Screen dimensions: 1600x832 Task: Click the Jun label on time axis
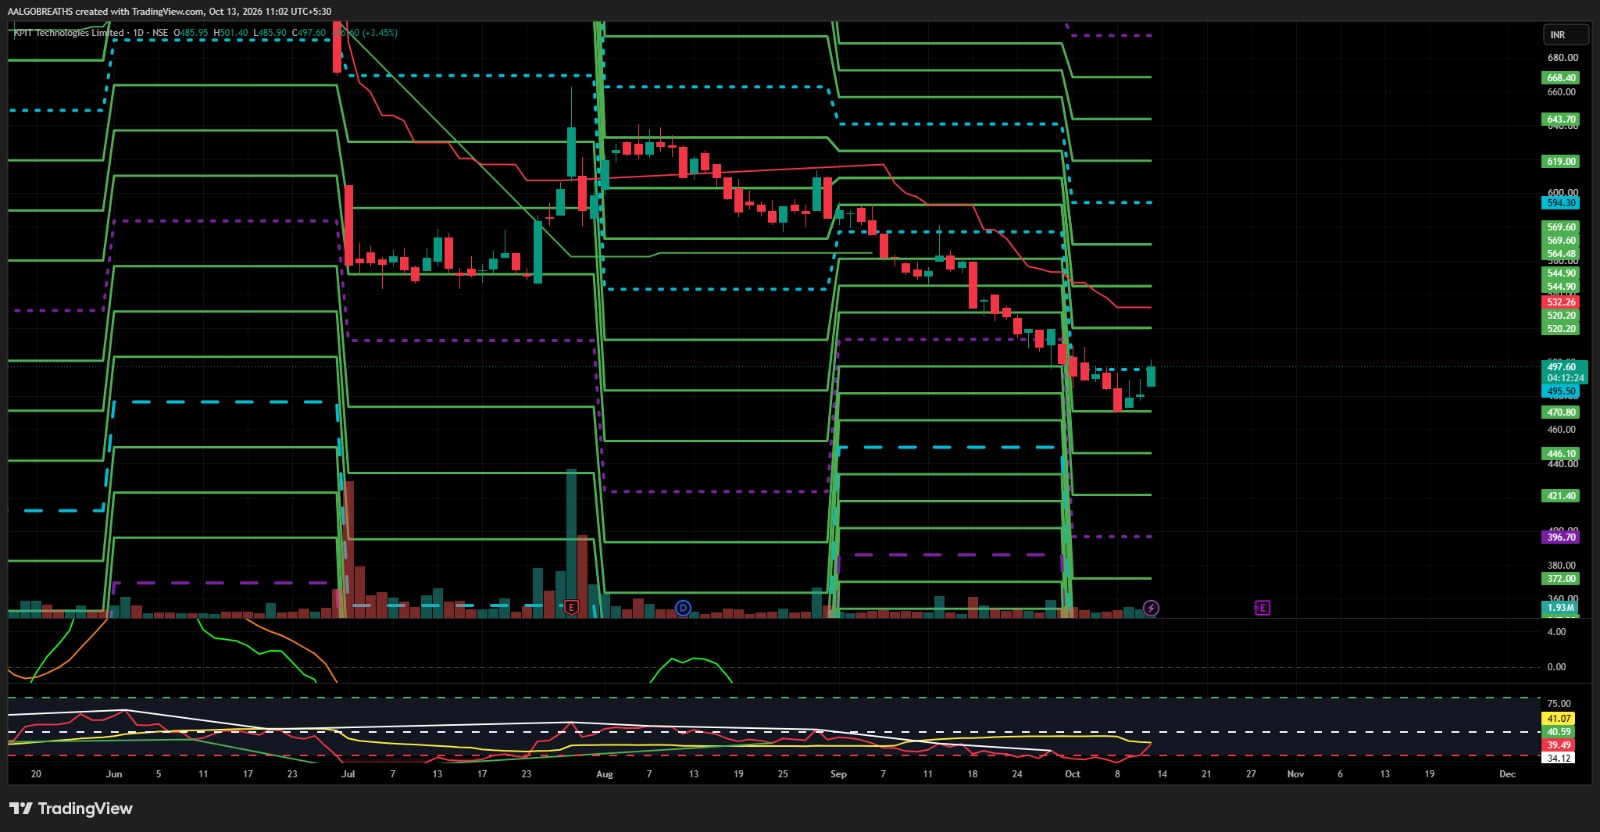tap(114, 773)
